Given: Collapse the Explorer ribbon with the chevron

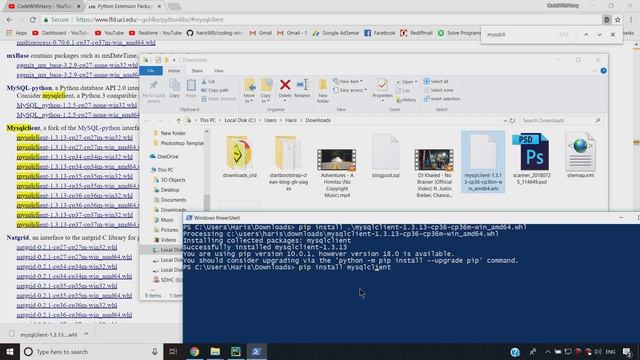Looking at the screenshot, I should (595, 71).
